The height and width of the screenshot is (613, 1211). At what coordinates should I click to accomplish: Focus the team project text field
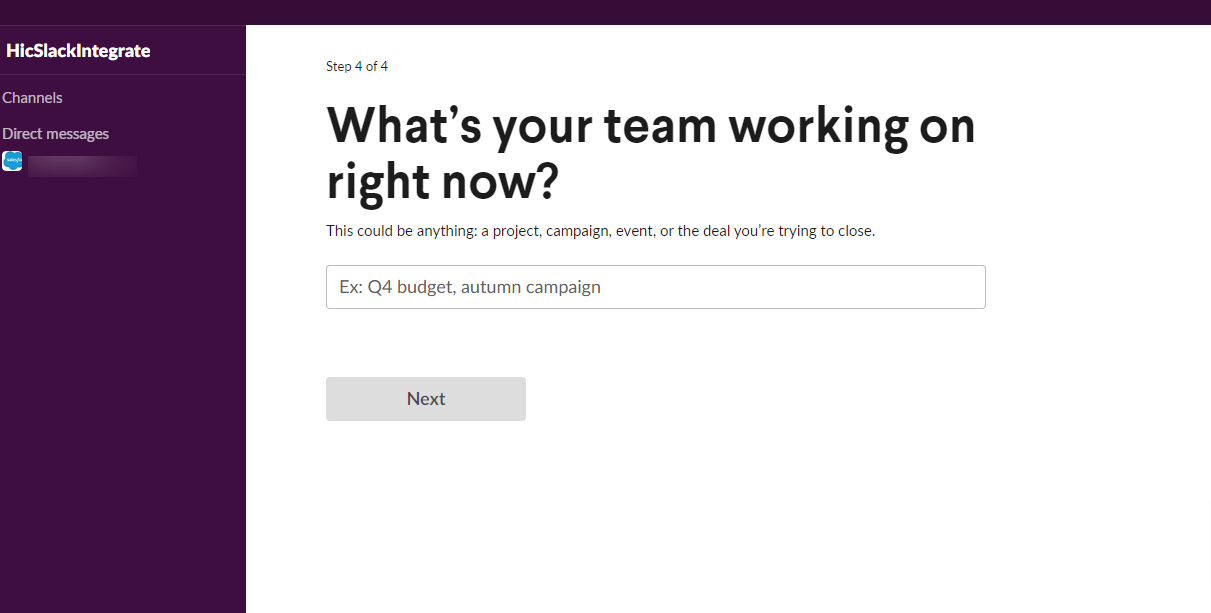point(655,287)
